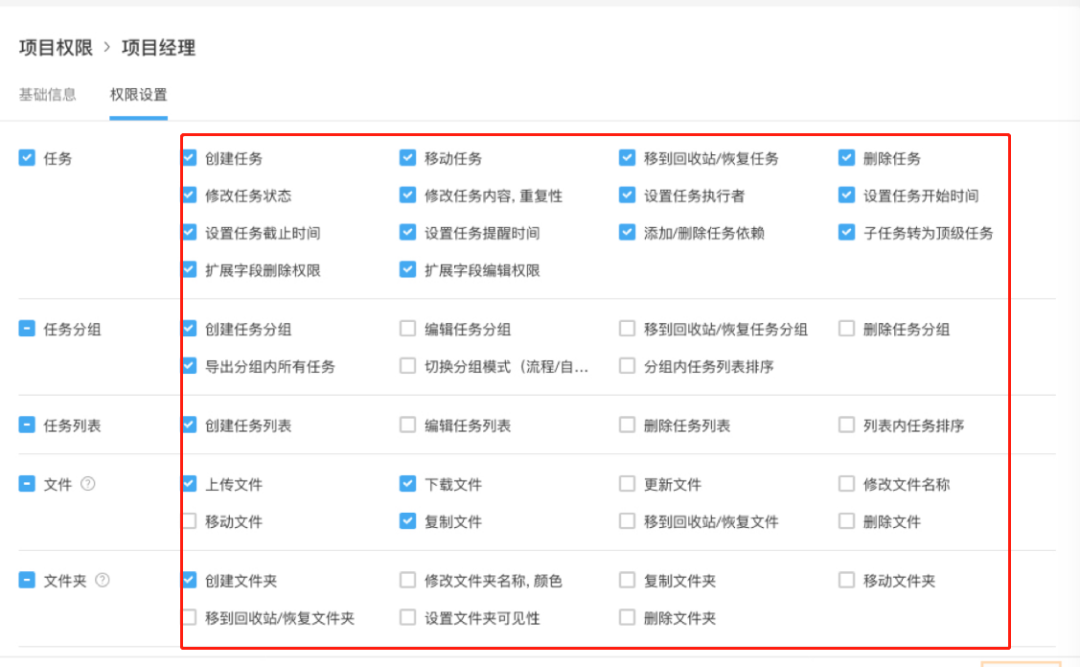Screen dimensions: 1080x667
Task: Check the 删除文件 checkbox
Action: pyautogui.click(x=846, y=521)
